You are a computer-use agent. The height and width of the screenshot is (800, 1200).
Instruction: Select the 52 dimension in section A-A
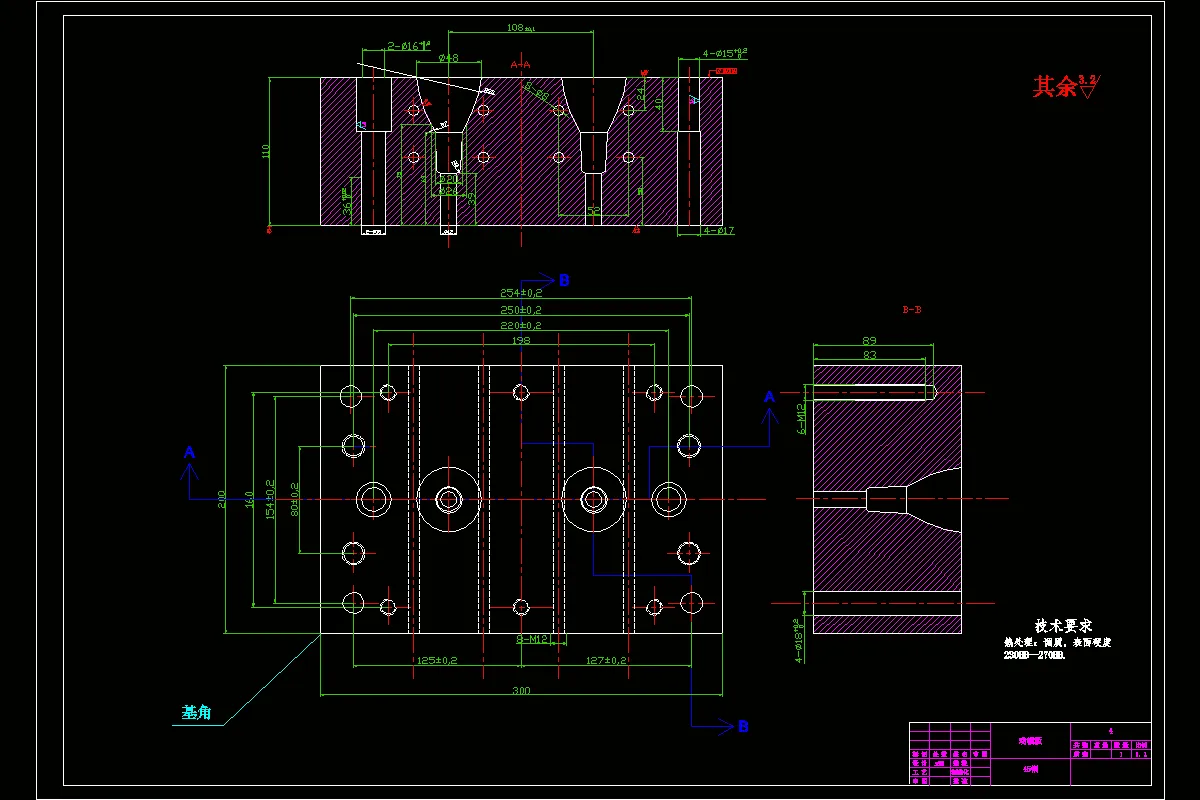(x=593, y=210)
